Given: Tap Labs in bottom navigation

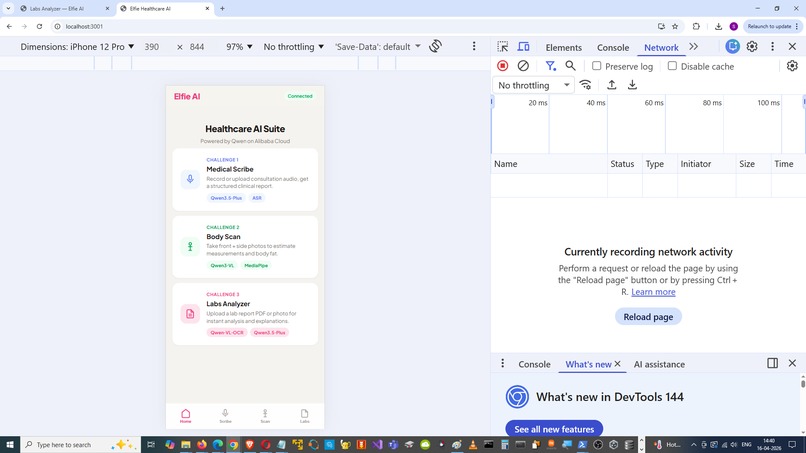Looking at the screenshot, I should click(x=304, y=416).
